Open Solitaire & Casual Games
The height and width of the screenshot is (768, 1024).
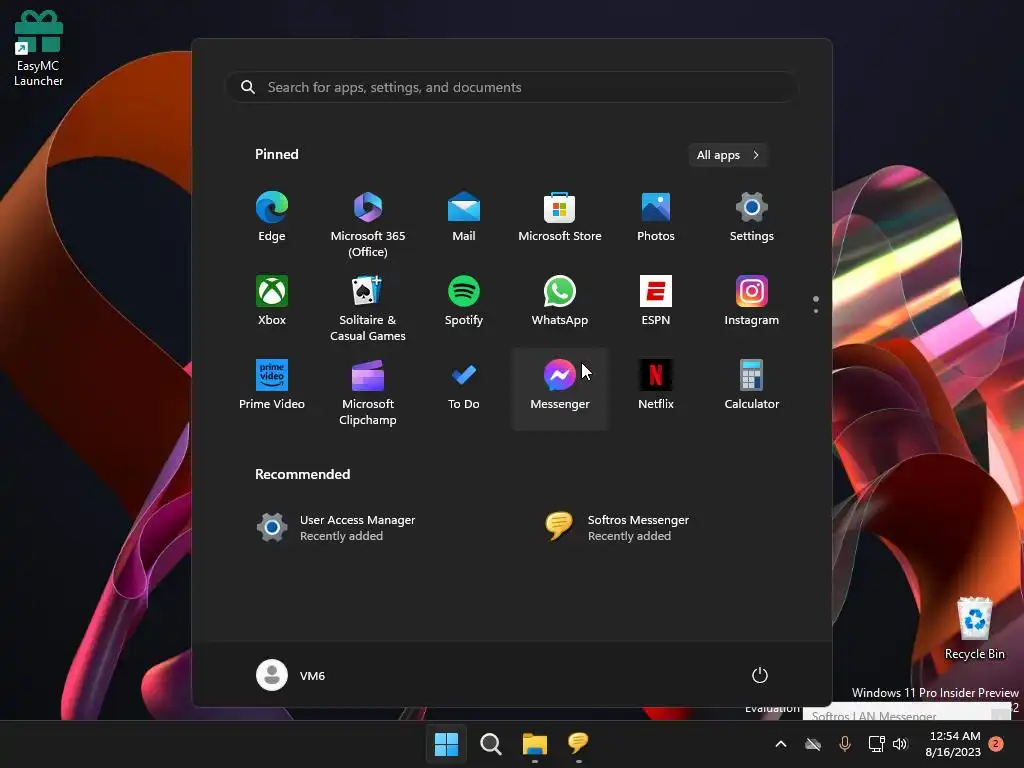tap(368, 308)
